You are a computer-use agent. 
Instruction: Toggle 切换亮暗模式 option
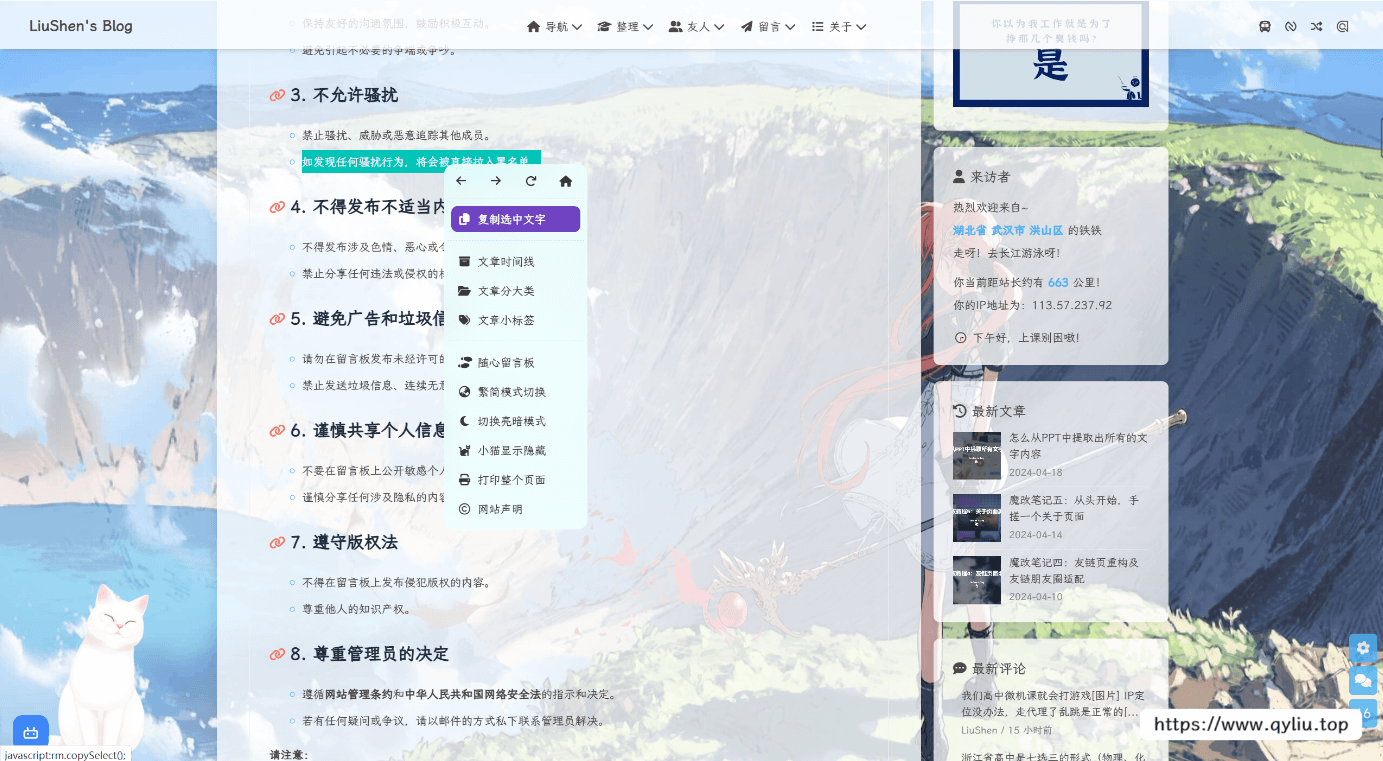point(515,421)
